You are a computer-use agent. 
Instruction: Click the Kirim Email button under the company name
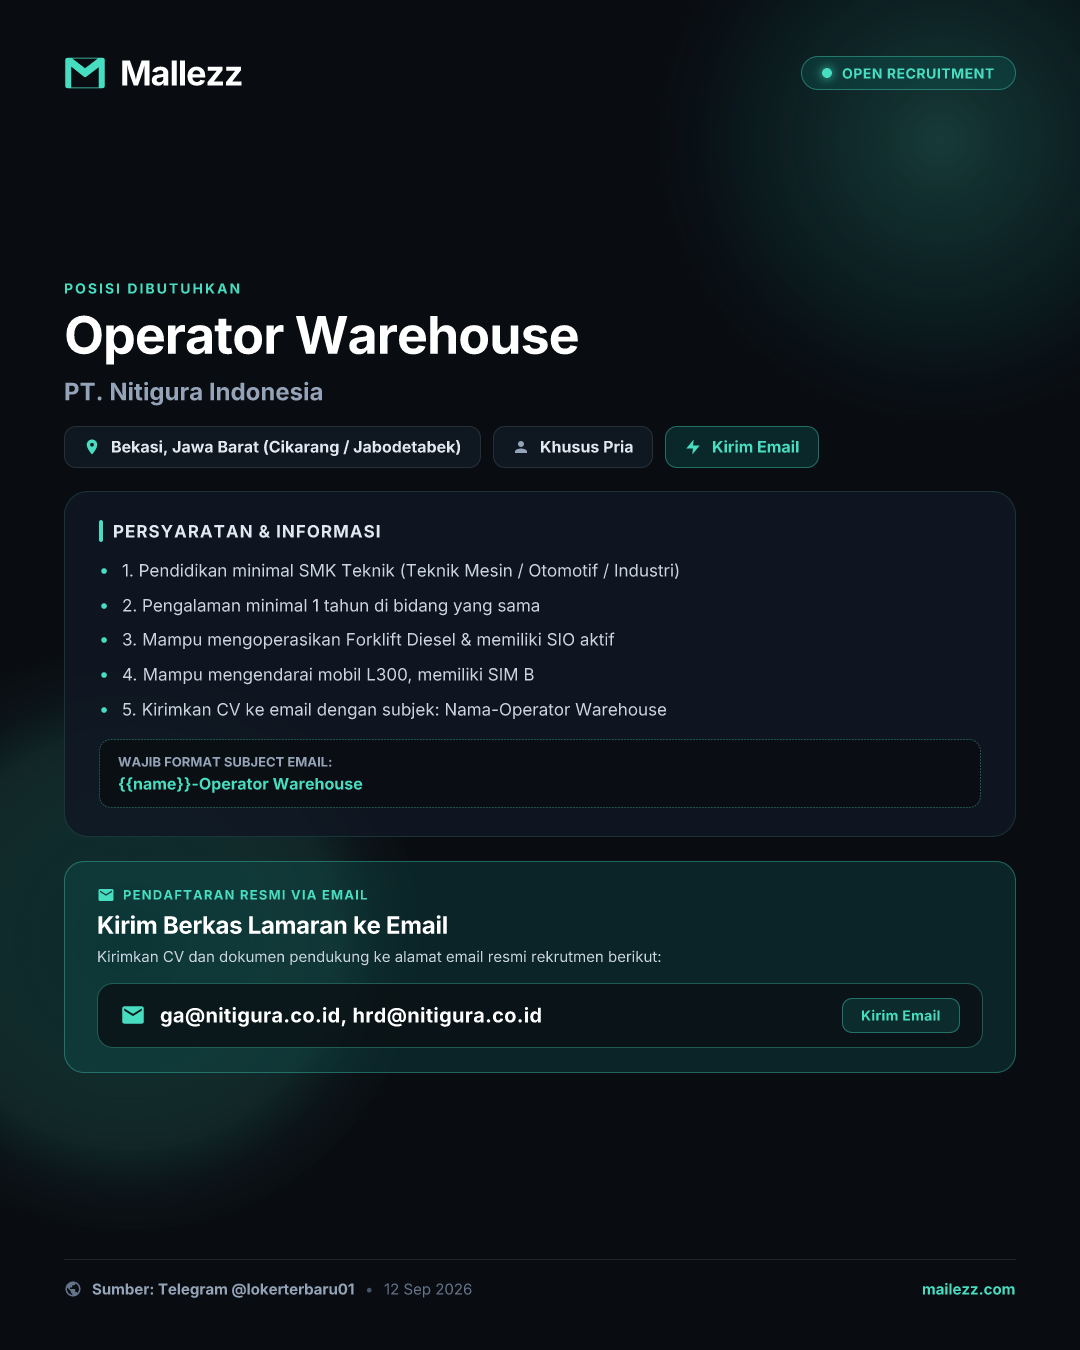click(742, 447)
